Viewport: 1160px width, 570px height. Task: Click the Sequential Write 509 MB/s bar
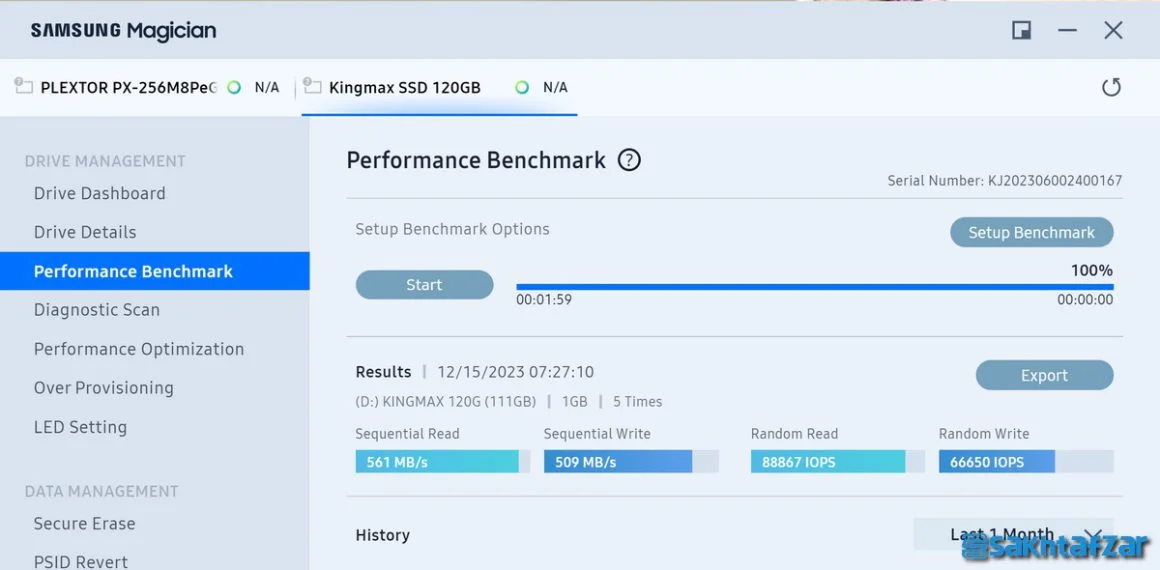631,462
